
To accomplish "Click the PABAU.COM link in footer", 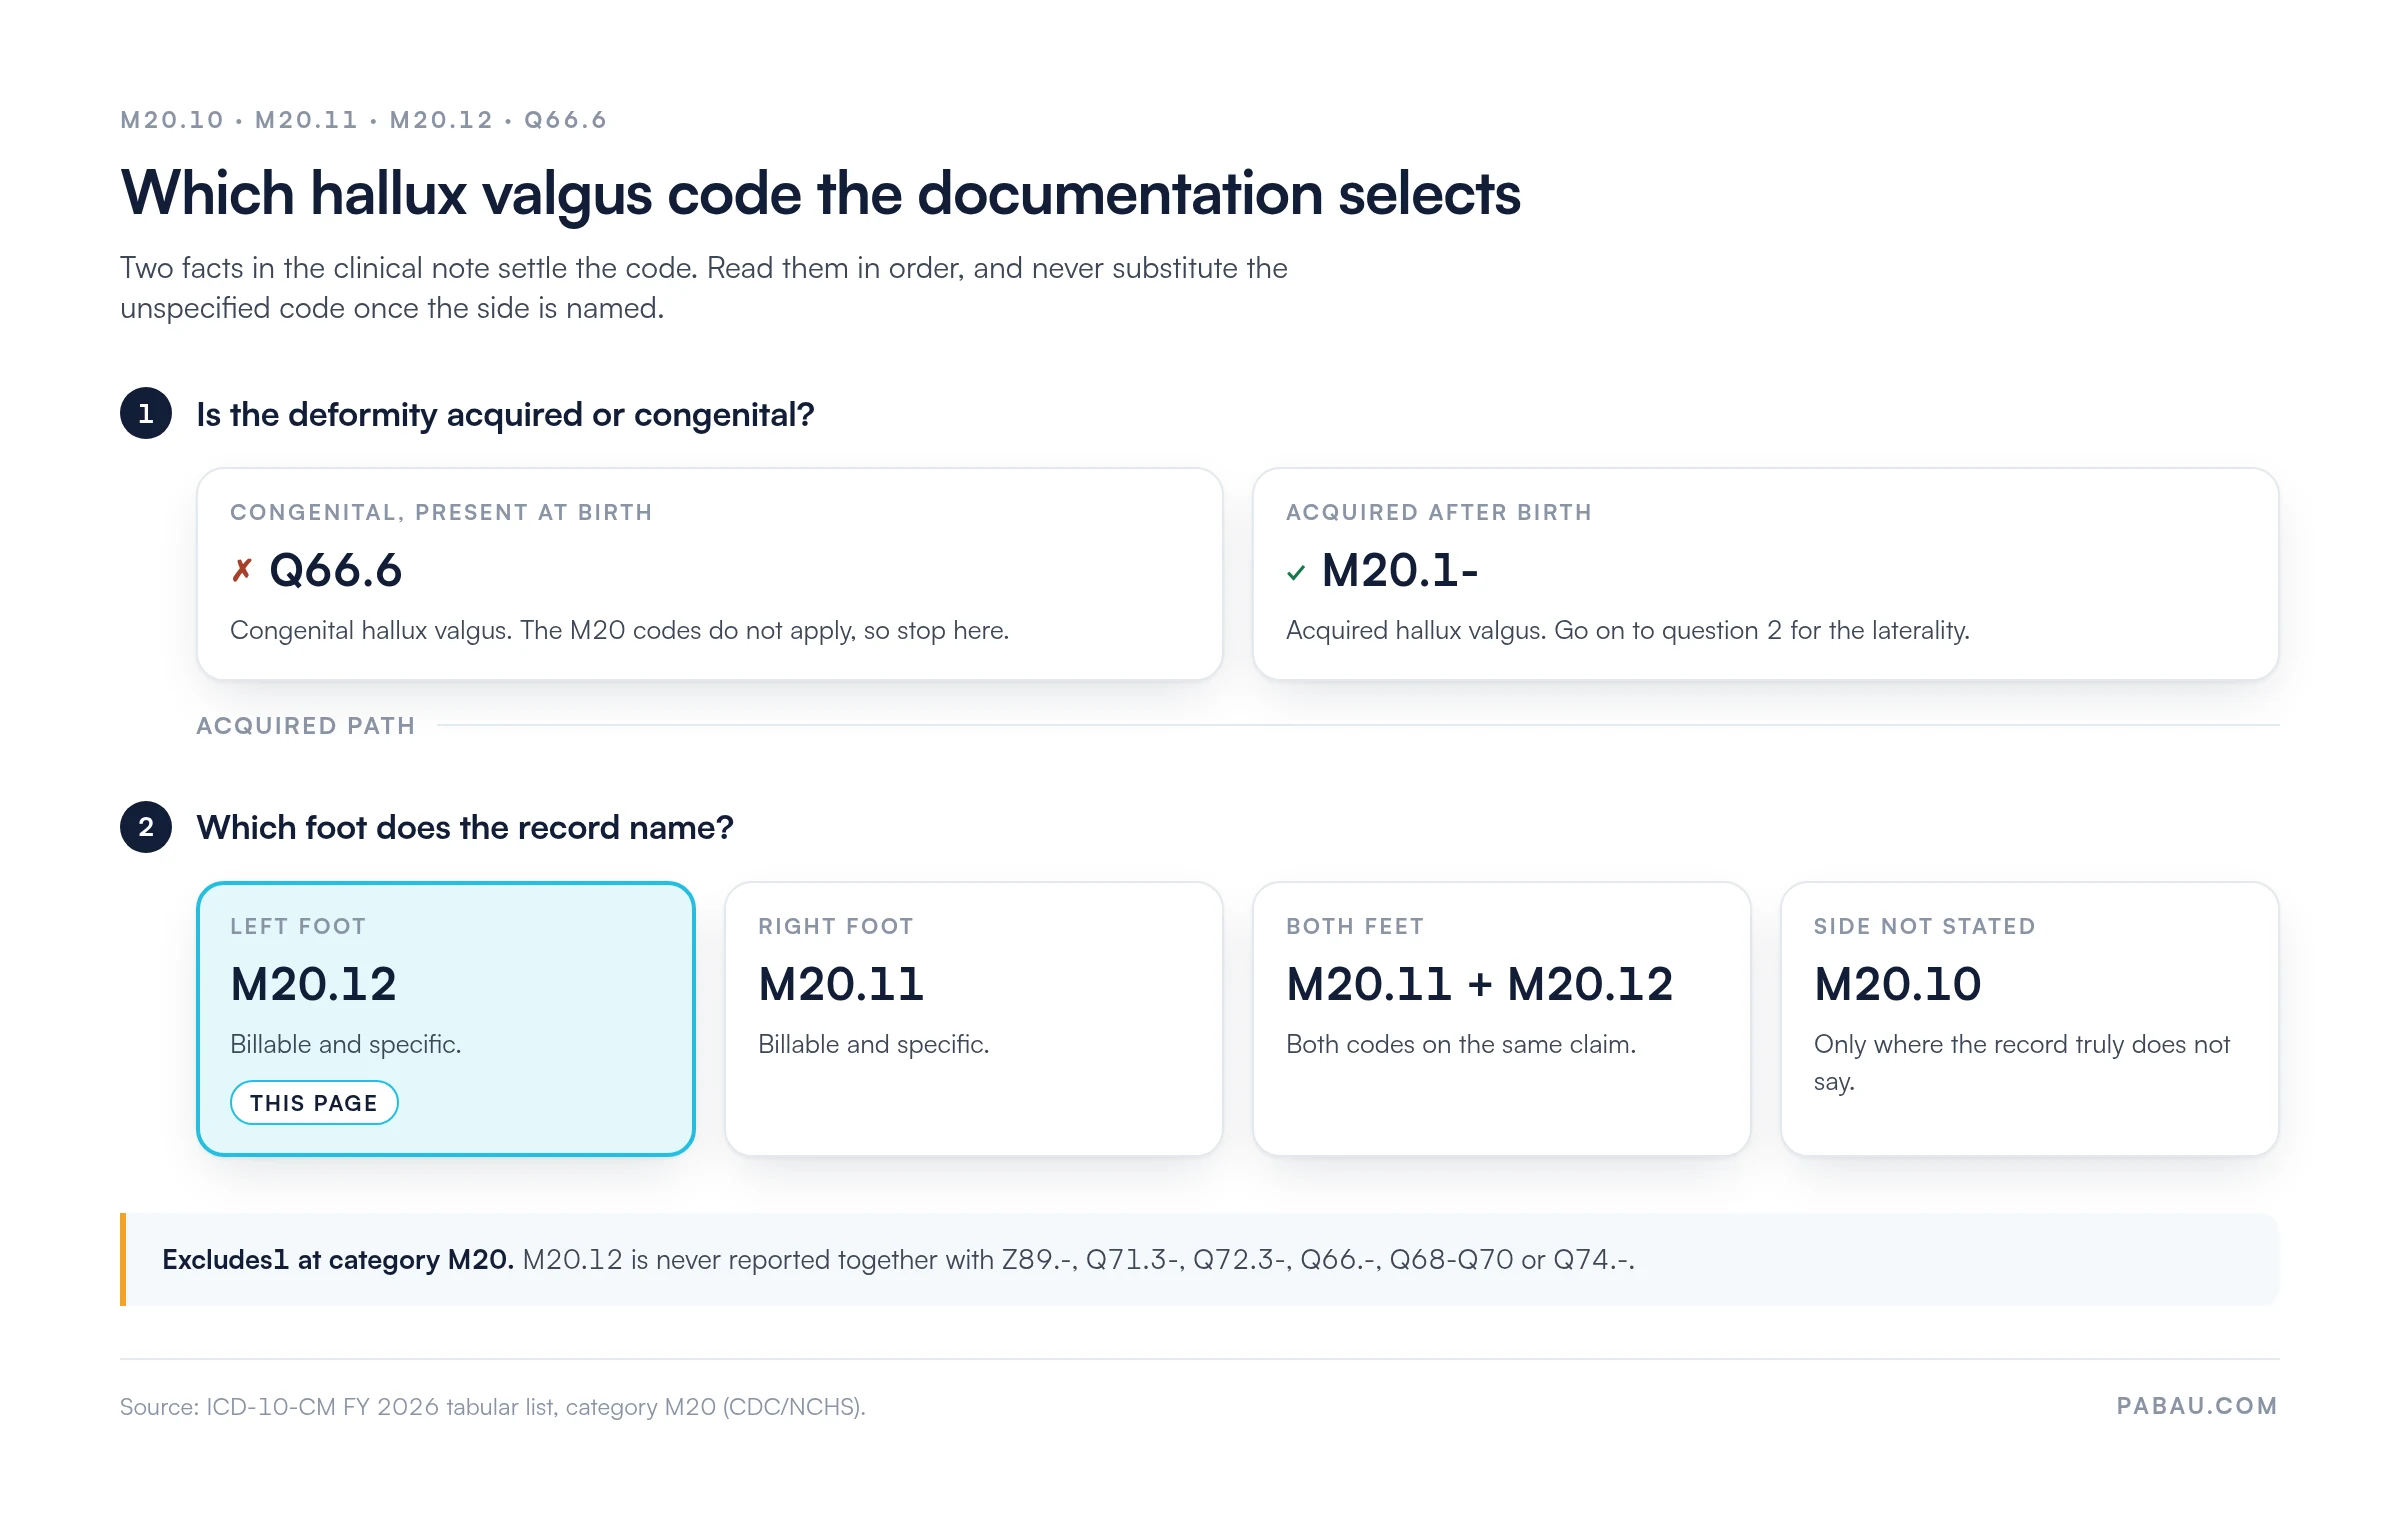I will click(2197, 1406).
